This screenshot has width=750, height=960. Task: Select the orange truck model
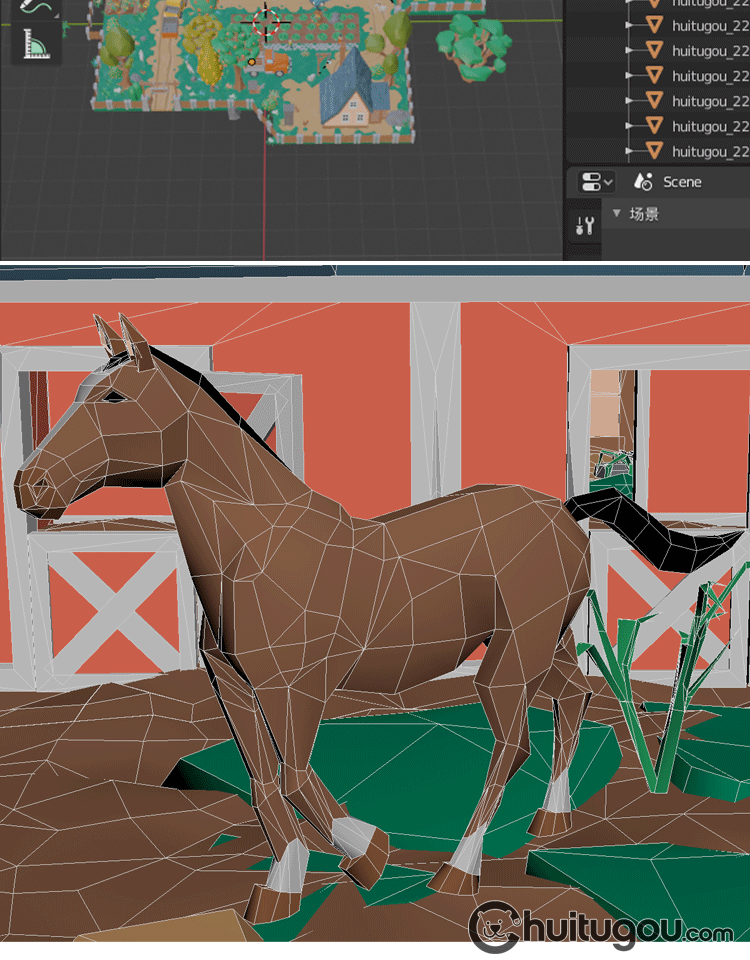(x=273, y=62)
